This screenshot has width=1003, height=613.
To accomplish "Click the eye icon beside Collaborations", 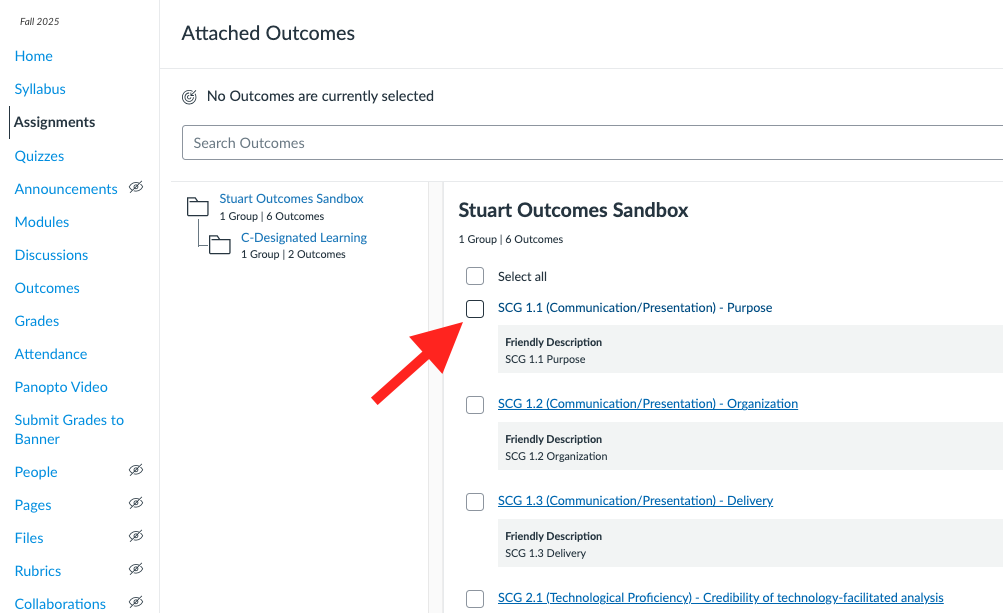I will [136, 600].
